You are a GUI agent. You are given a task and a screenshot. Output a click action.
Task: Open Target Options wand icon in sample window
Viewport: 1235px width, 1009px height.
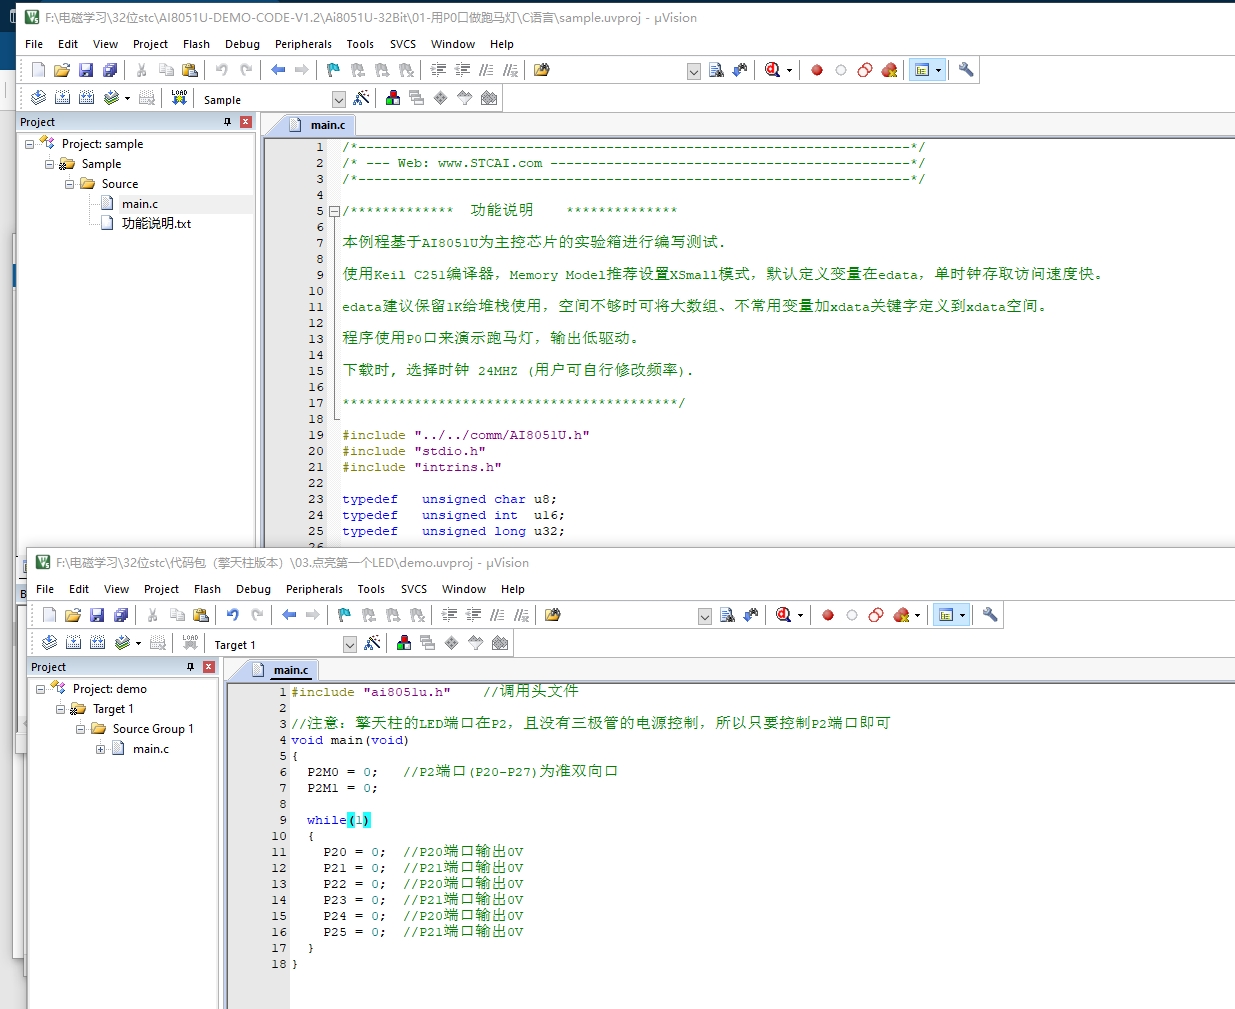pyautogui.click(x=362, y=98)
